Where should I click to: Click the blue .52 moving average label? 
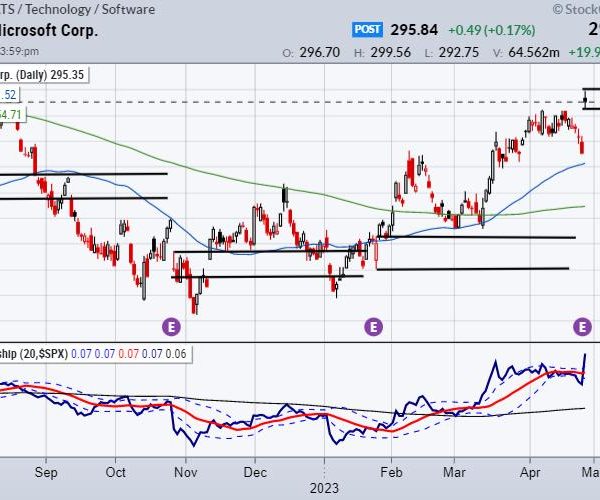(8, 94)
